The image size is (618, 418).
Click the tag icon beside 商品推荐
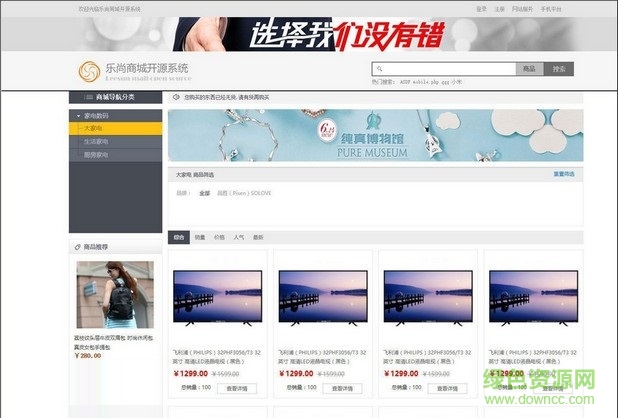[x=78, y=246]
